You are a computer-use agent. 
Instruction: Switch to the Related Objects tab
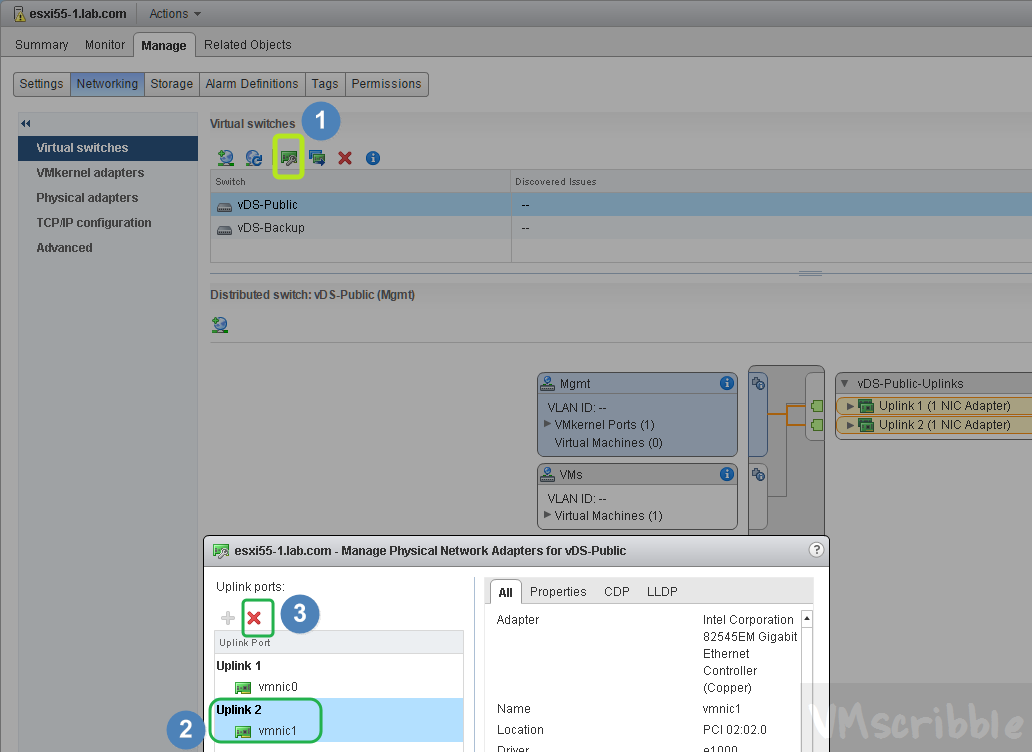click(247, 45)
